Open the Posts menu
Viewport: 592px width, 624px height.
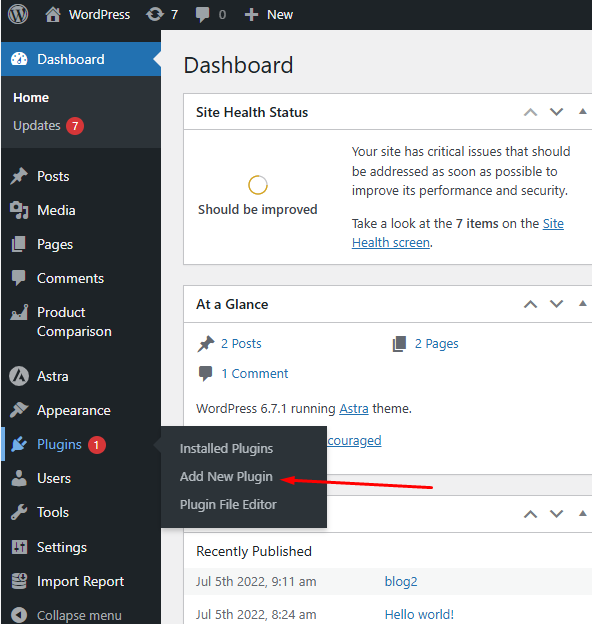click(x=53, y=176)
